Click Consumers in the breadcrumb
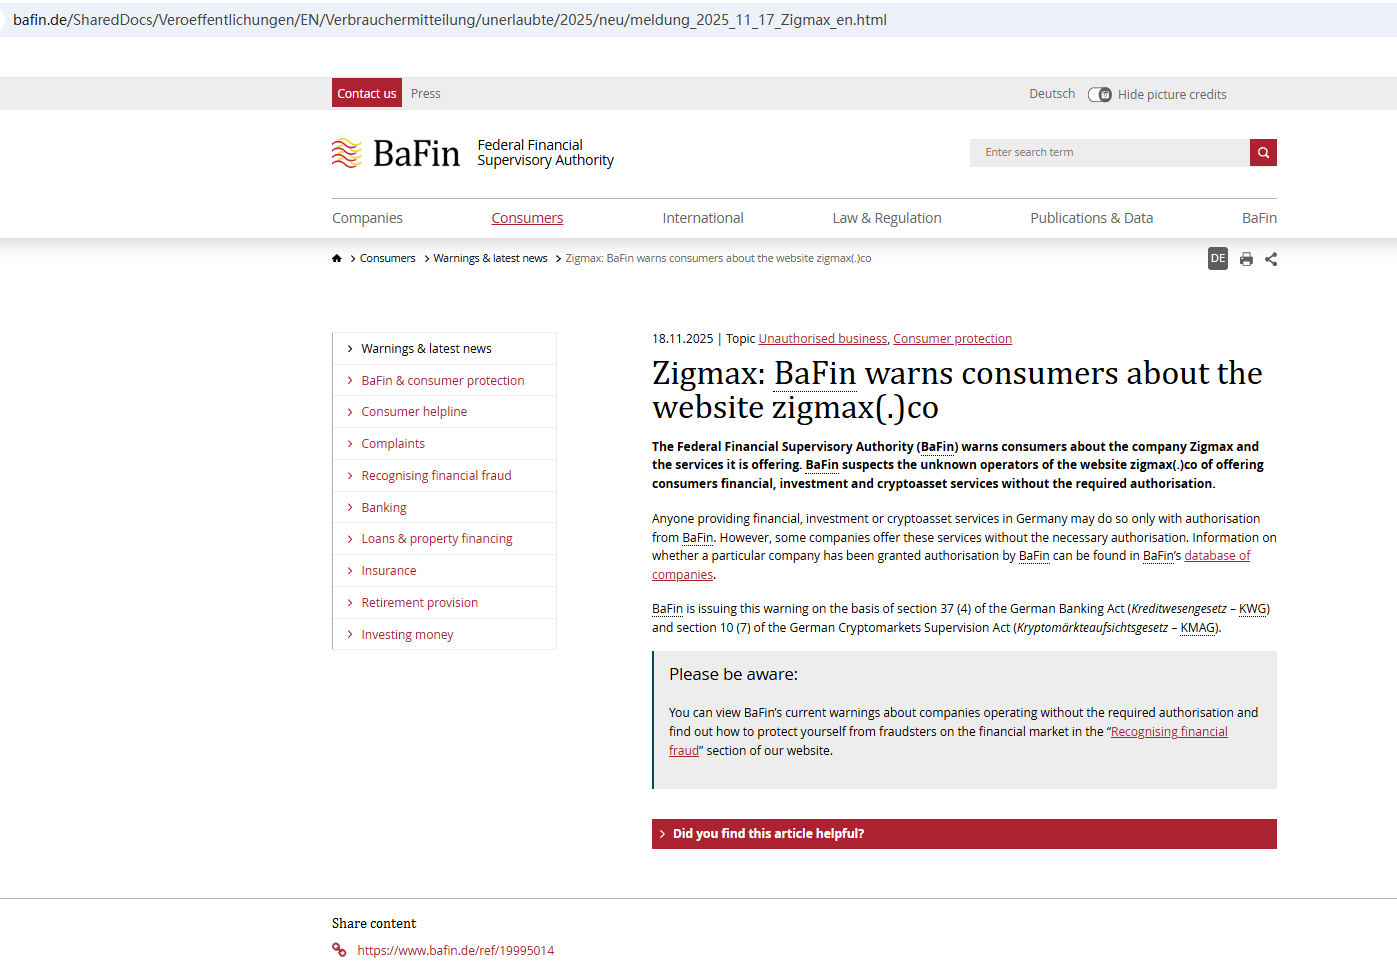Viewport: 1397px width, 971px height. click(x=388, y=258)
